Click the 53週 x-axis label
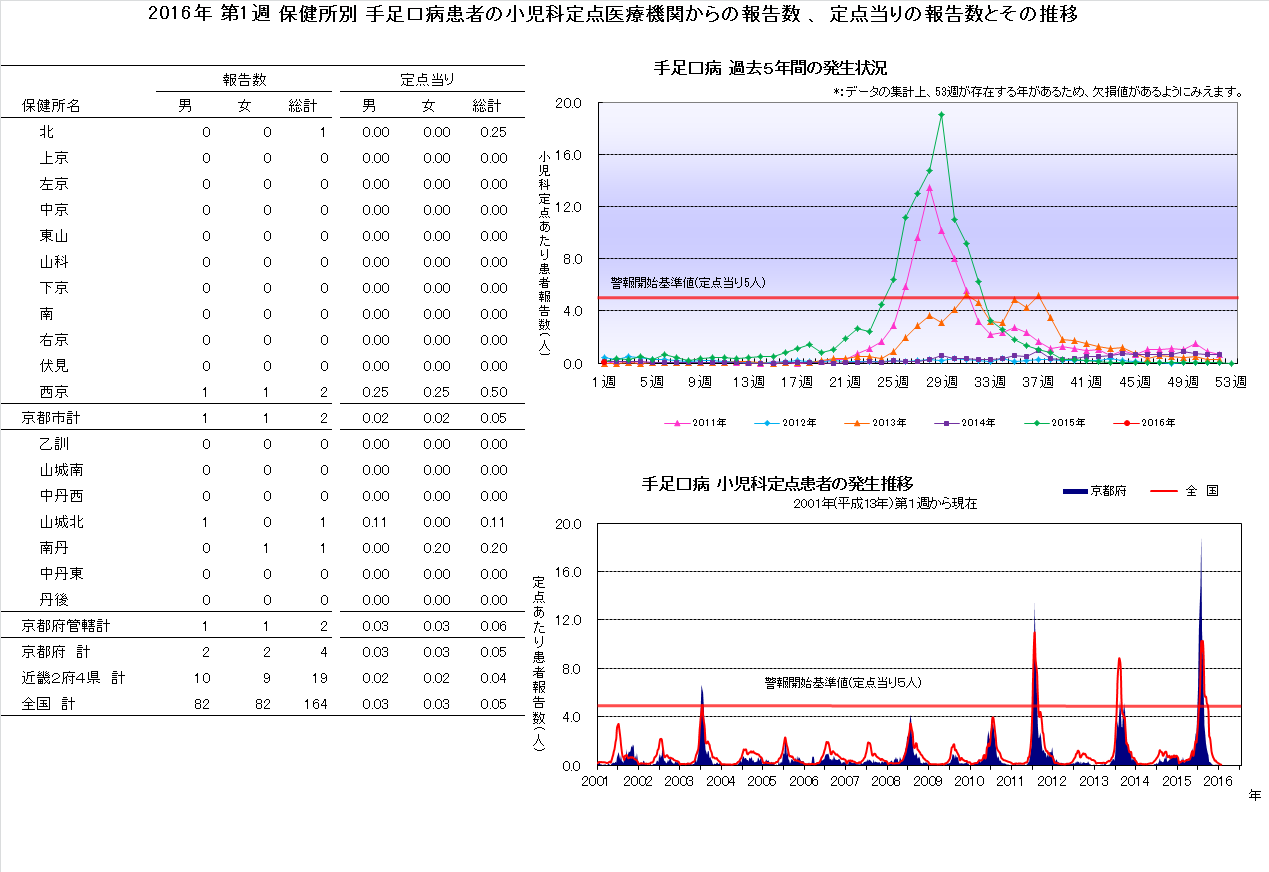 click(1232, 381)
